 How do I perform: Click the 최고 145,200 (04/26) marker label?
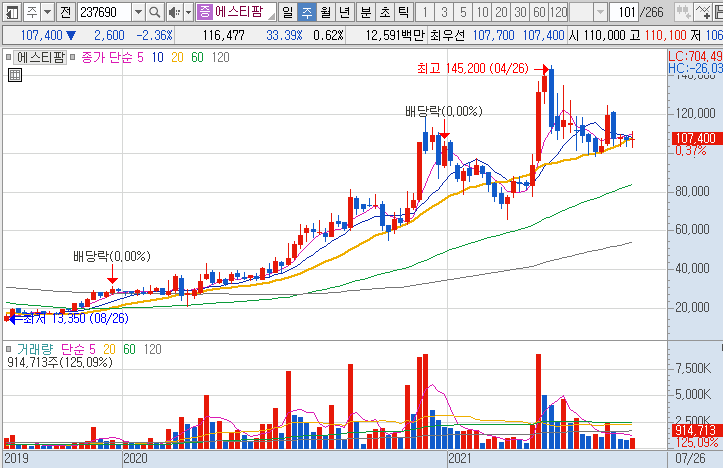tap(473, 69)
